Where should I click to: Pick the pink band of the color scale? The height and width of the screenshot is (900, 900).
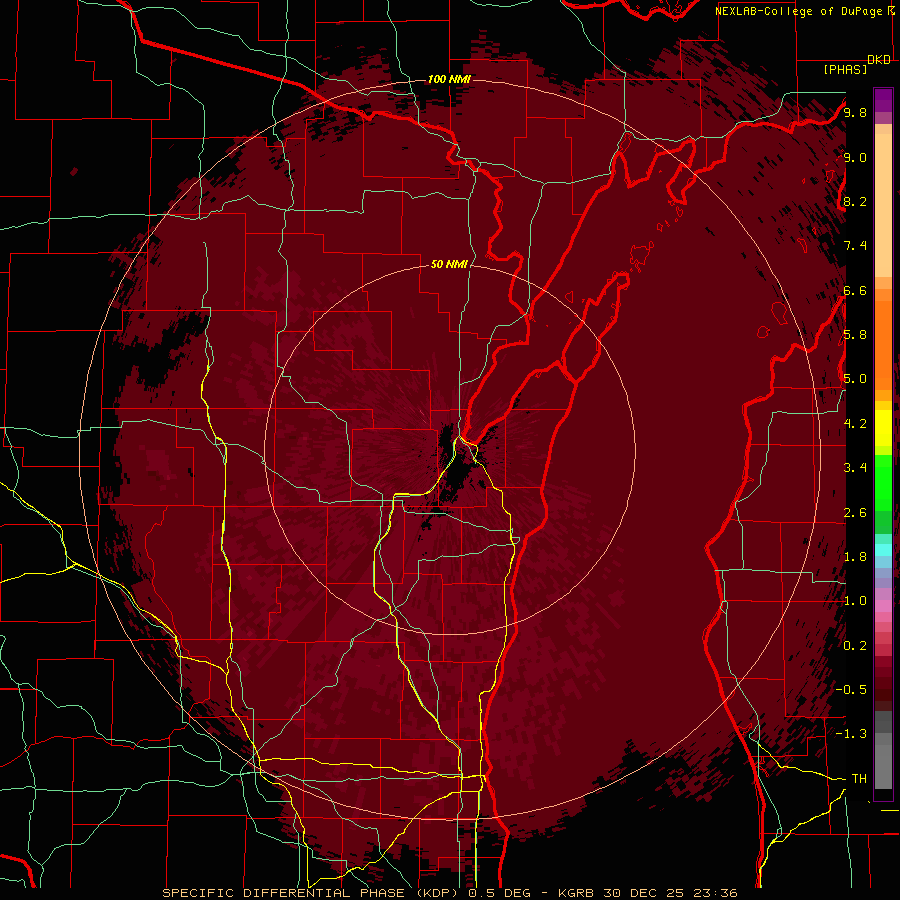point(883,606)
